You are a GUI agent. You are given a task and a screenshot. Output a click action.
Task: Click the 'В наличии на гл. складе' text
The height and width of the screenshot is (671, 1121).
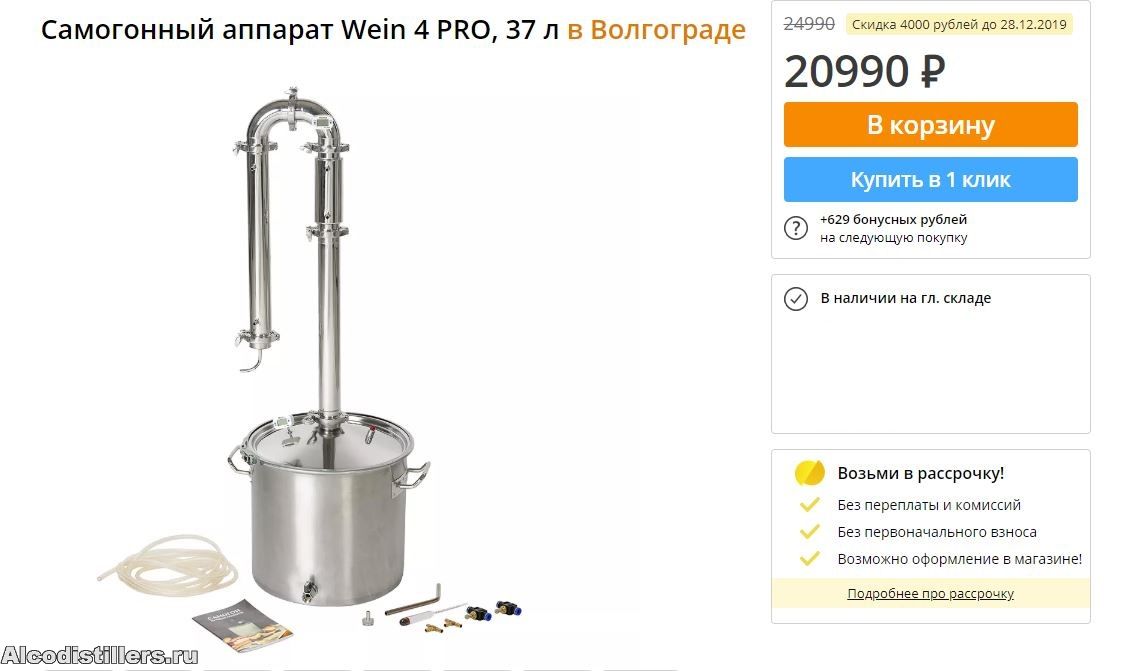pos(905,298)
